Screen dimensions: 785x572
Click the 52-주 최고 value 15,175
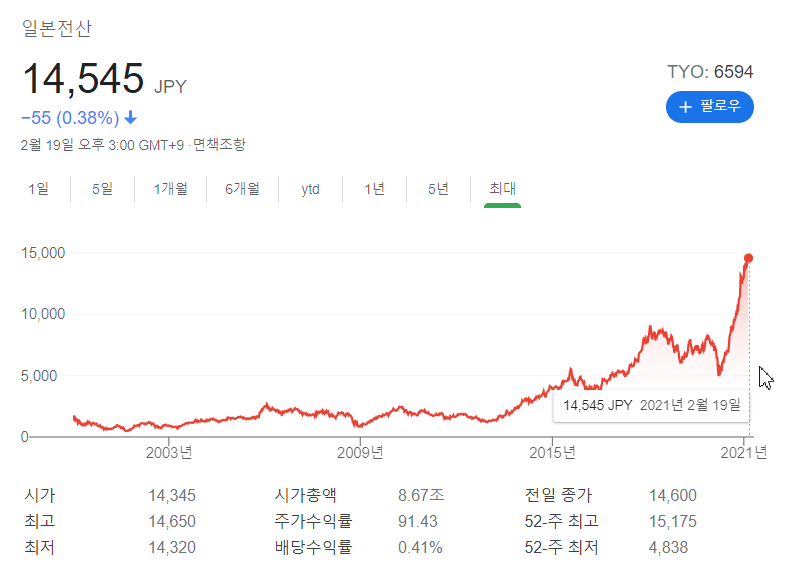click(x=673, y=521)
